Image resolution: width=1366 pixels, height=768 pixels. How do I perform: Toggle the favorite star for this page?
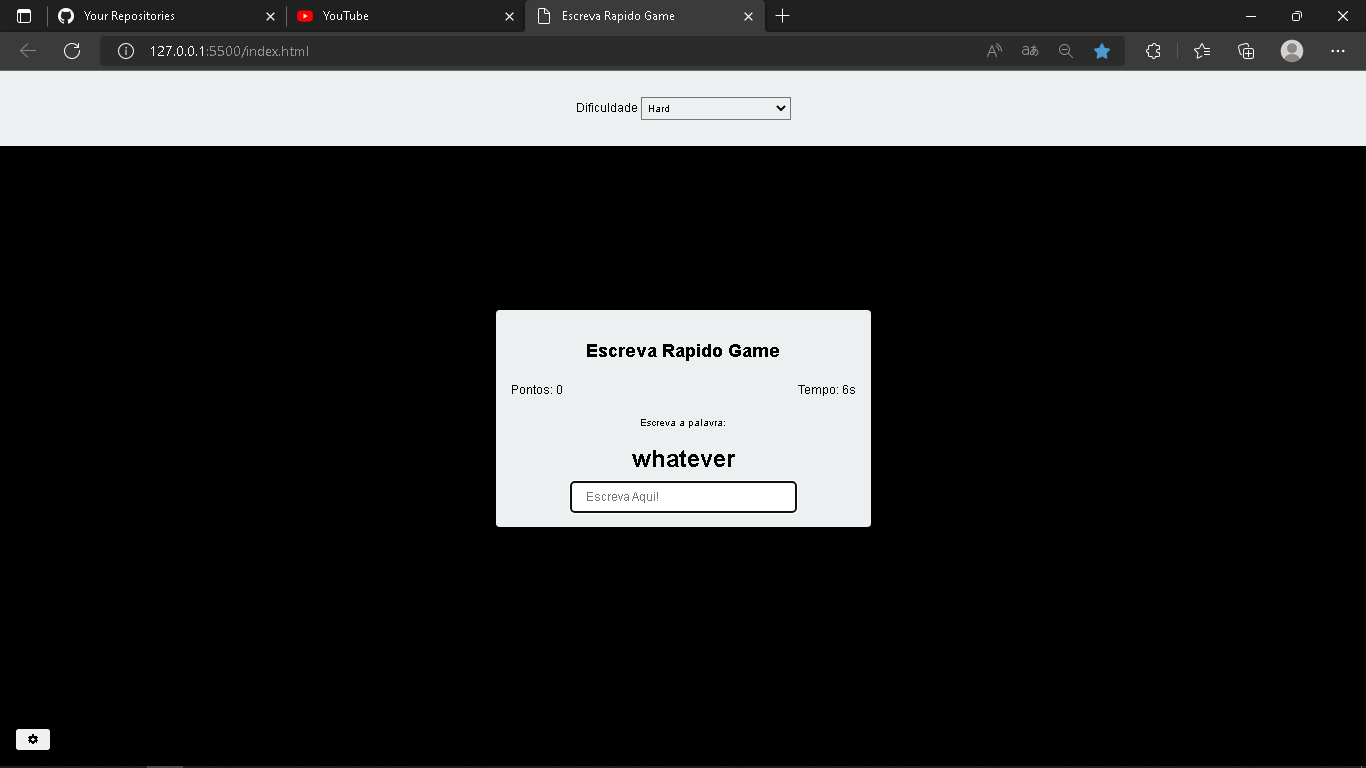point(1102,50)
